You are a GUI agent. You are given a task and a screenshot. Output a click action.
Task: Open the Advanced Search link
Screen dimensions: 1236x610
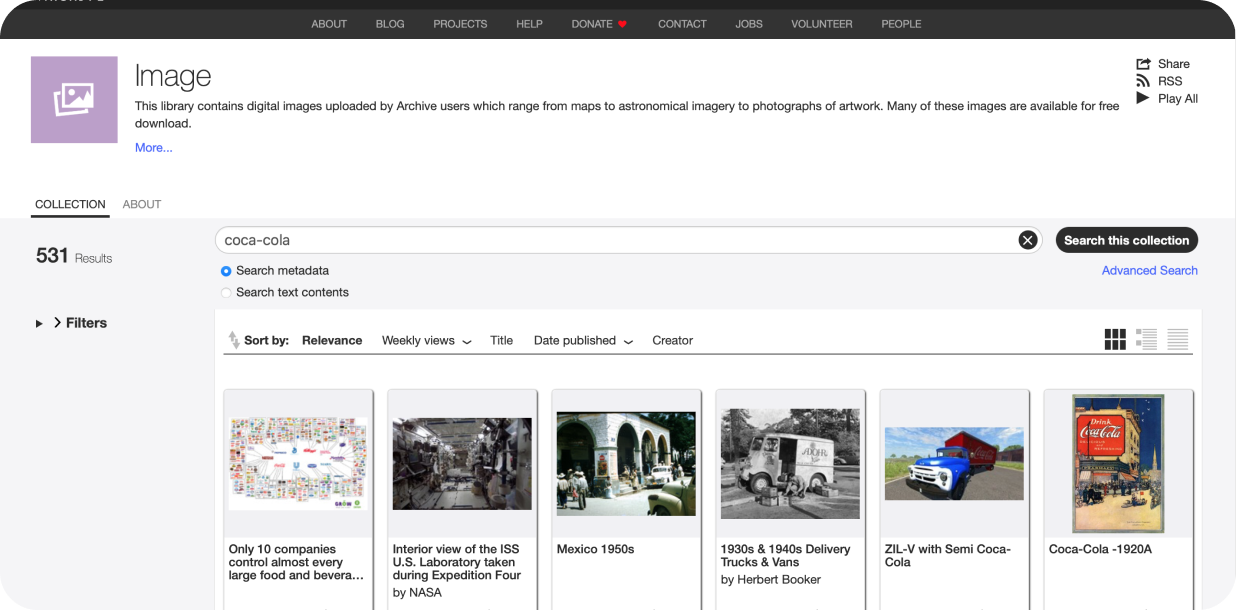click(1149, 271)
